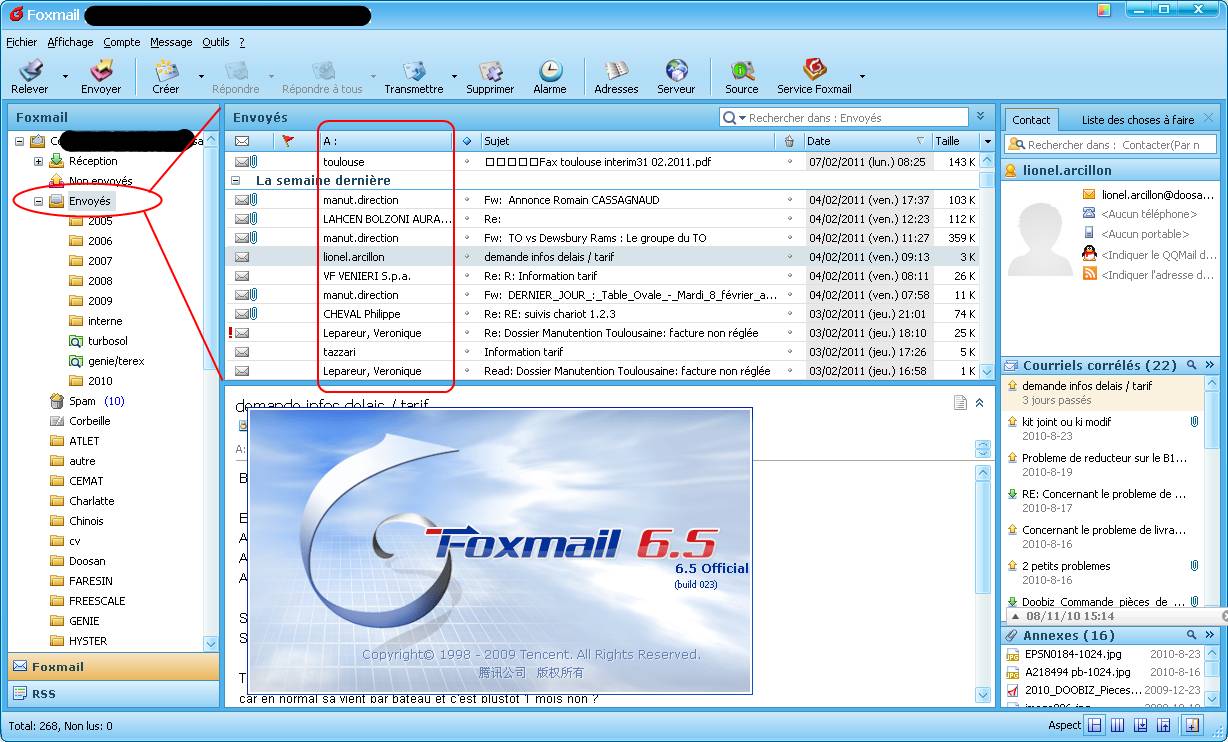Expand the Réception folder tree node

[x=38, y=161]
